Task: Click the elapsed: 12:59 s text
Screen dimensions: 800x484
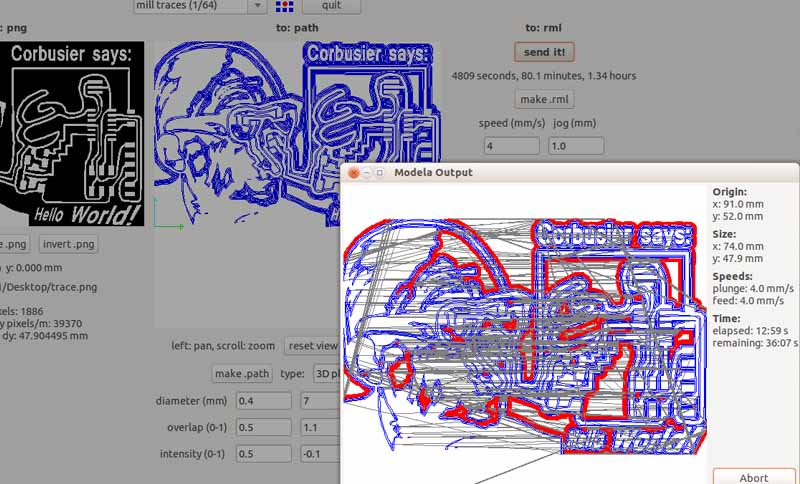Action: [750, 331]
